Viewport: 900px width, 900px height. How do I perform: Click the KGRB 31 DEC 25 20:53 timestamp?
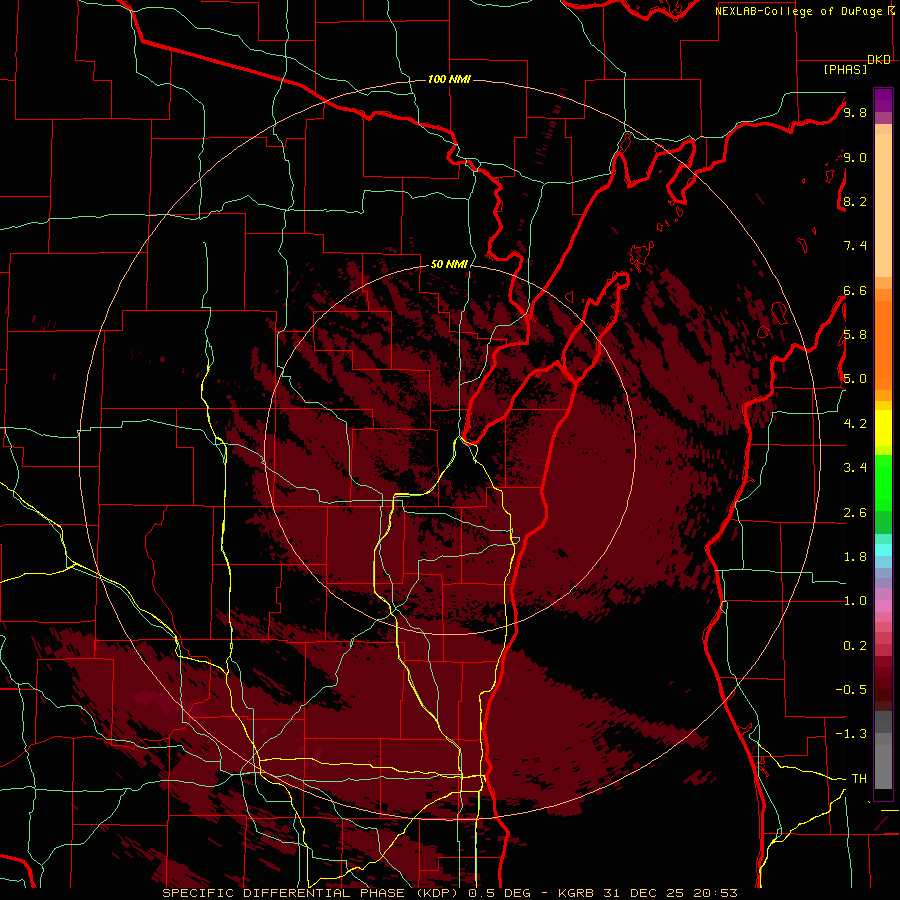click(648, 893)
